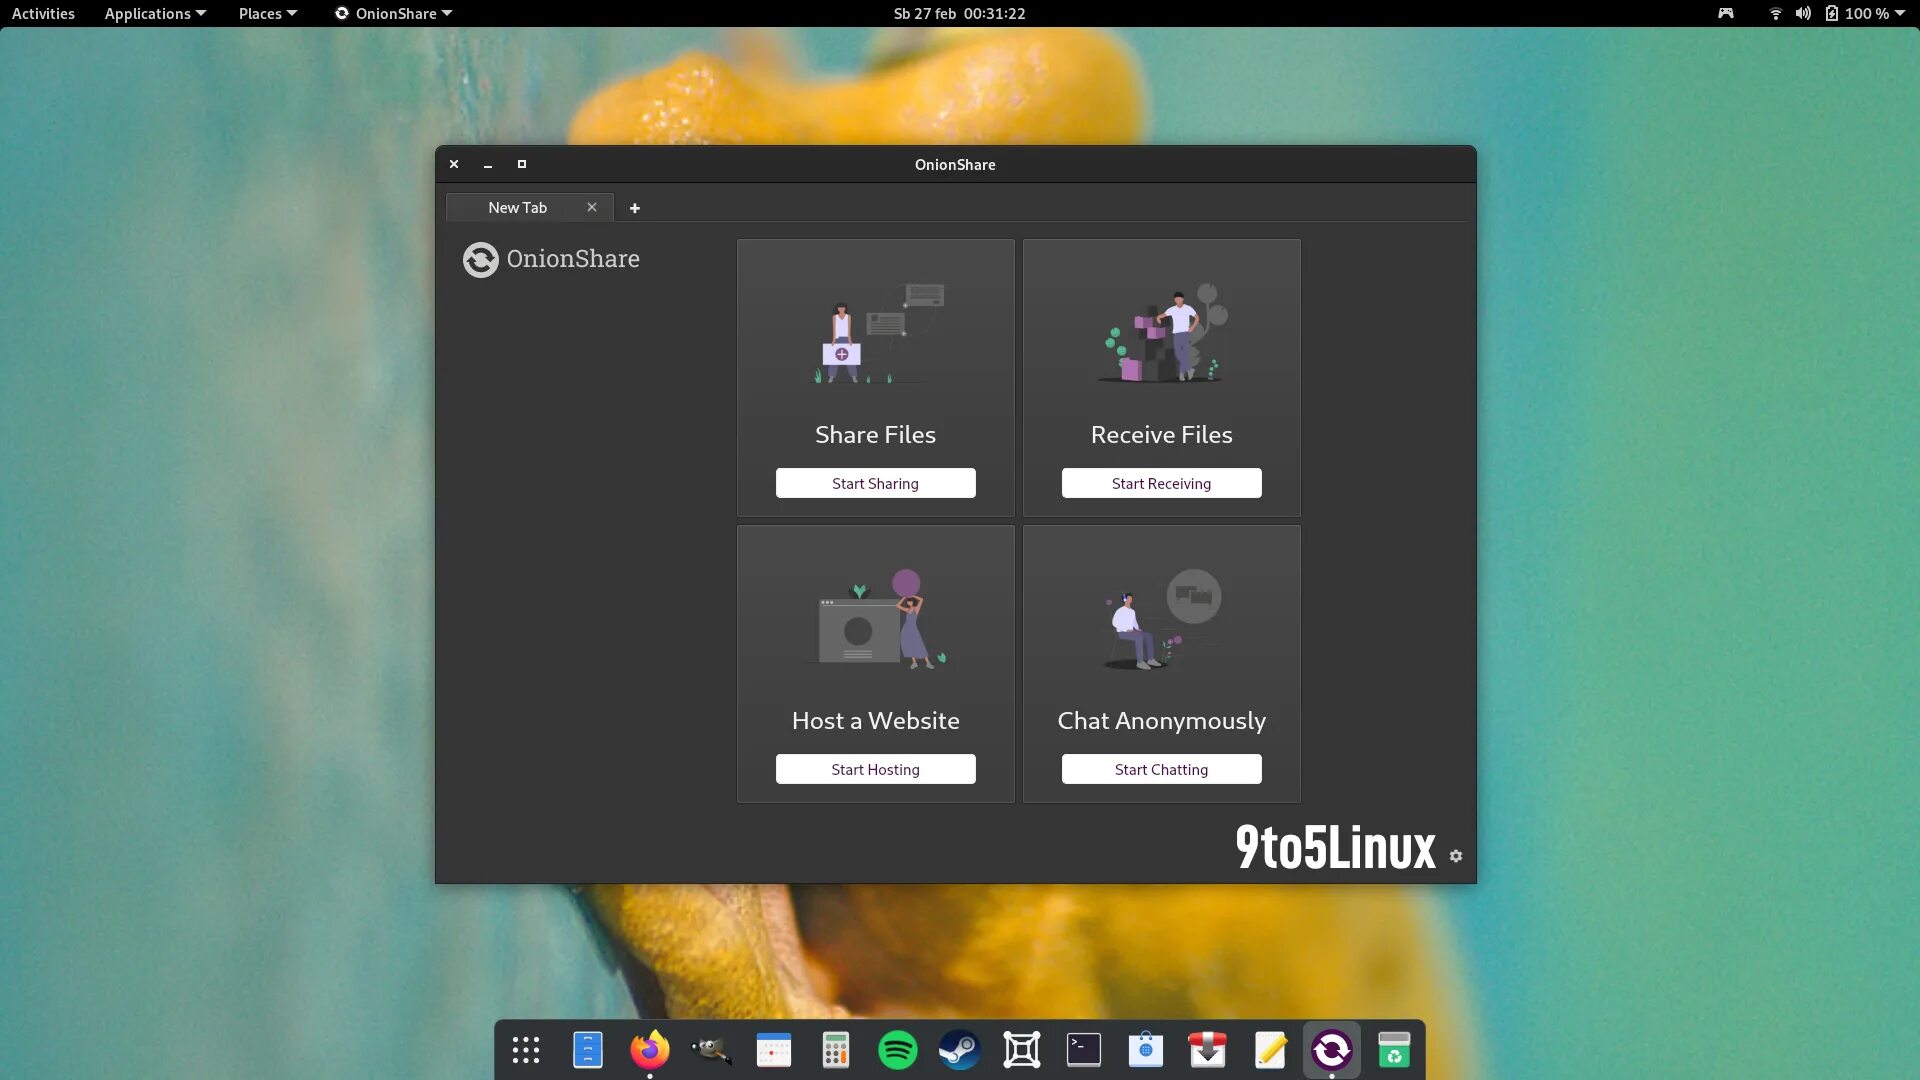
Task: Open Firefox from the dock
Action: click(x=650, y=1050)
